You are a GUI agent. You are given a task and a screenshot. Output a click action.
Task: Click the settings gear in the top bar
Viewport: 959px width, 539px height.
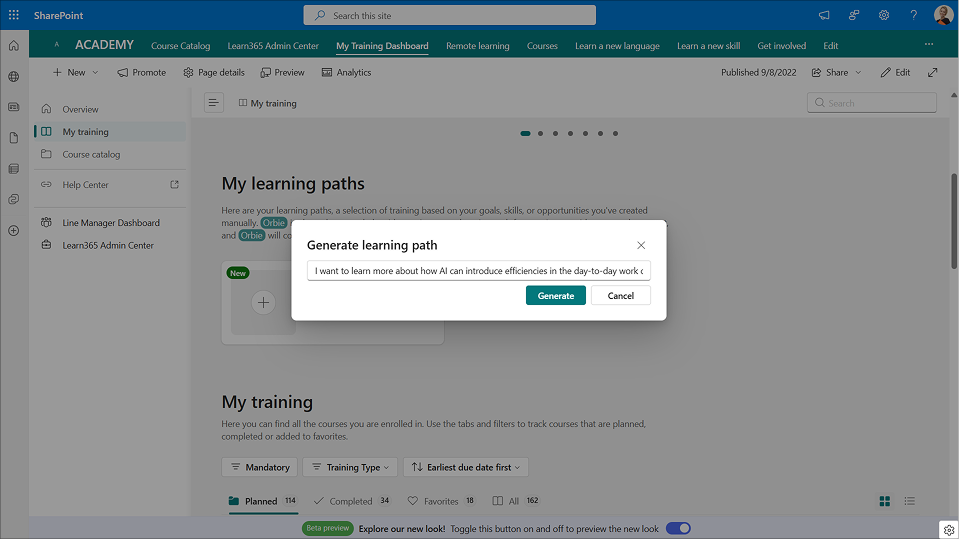pyautogui.click(x=884, y=15)
